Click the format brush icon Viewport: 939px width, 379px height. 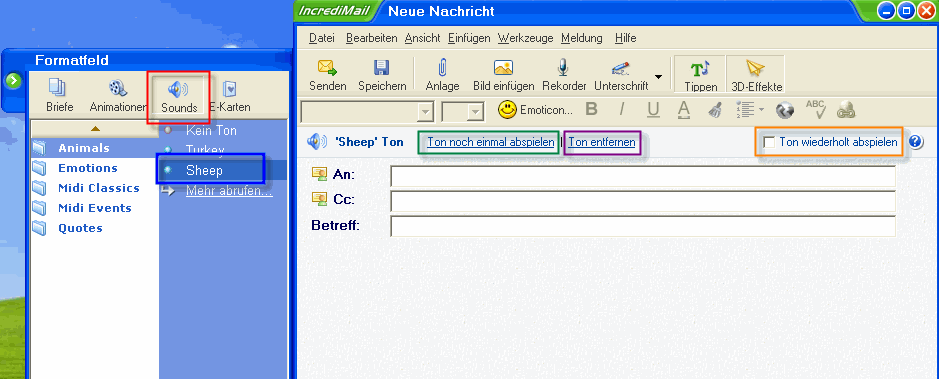[x=715, y=110]
